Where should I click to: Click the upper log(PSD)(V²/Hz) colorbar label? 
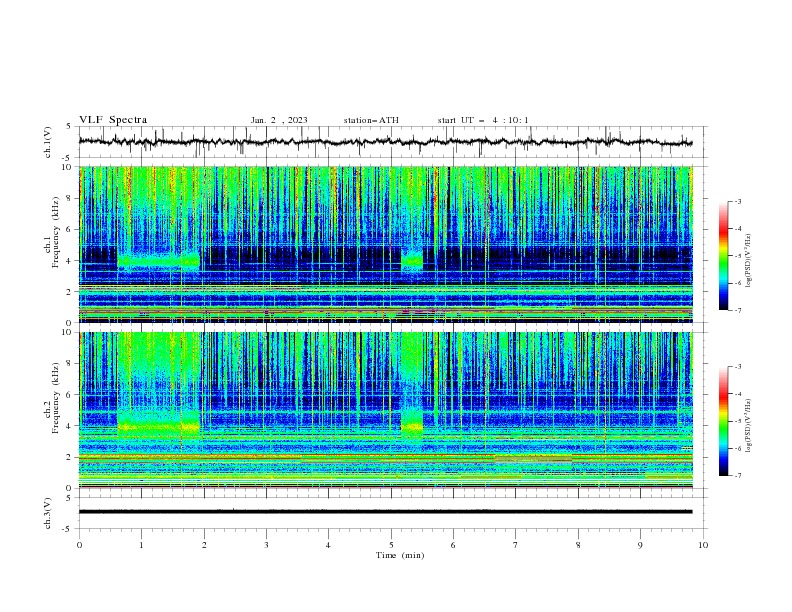coord(748,261)
